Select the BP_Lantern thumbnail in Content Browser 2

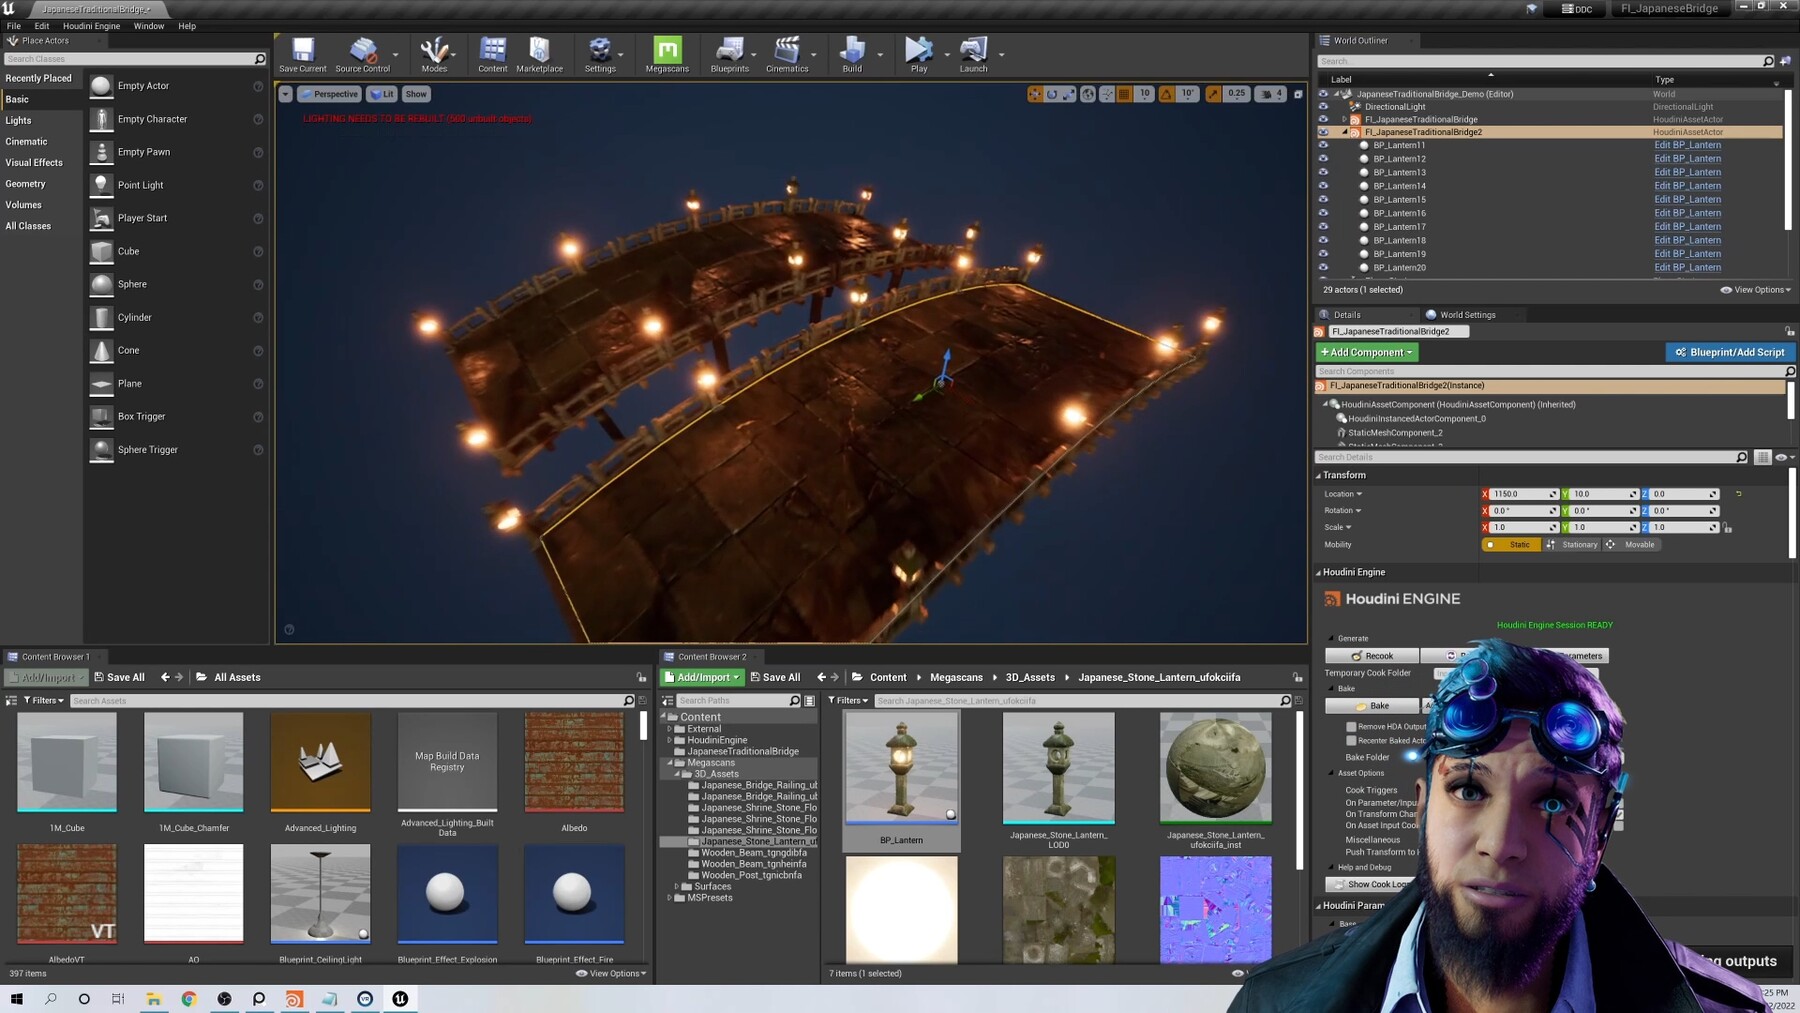click(x=900, y=765)
